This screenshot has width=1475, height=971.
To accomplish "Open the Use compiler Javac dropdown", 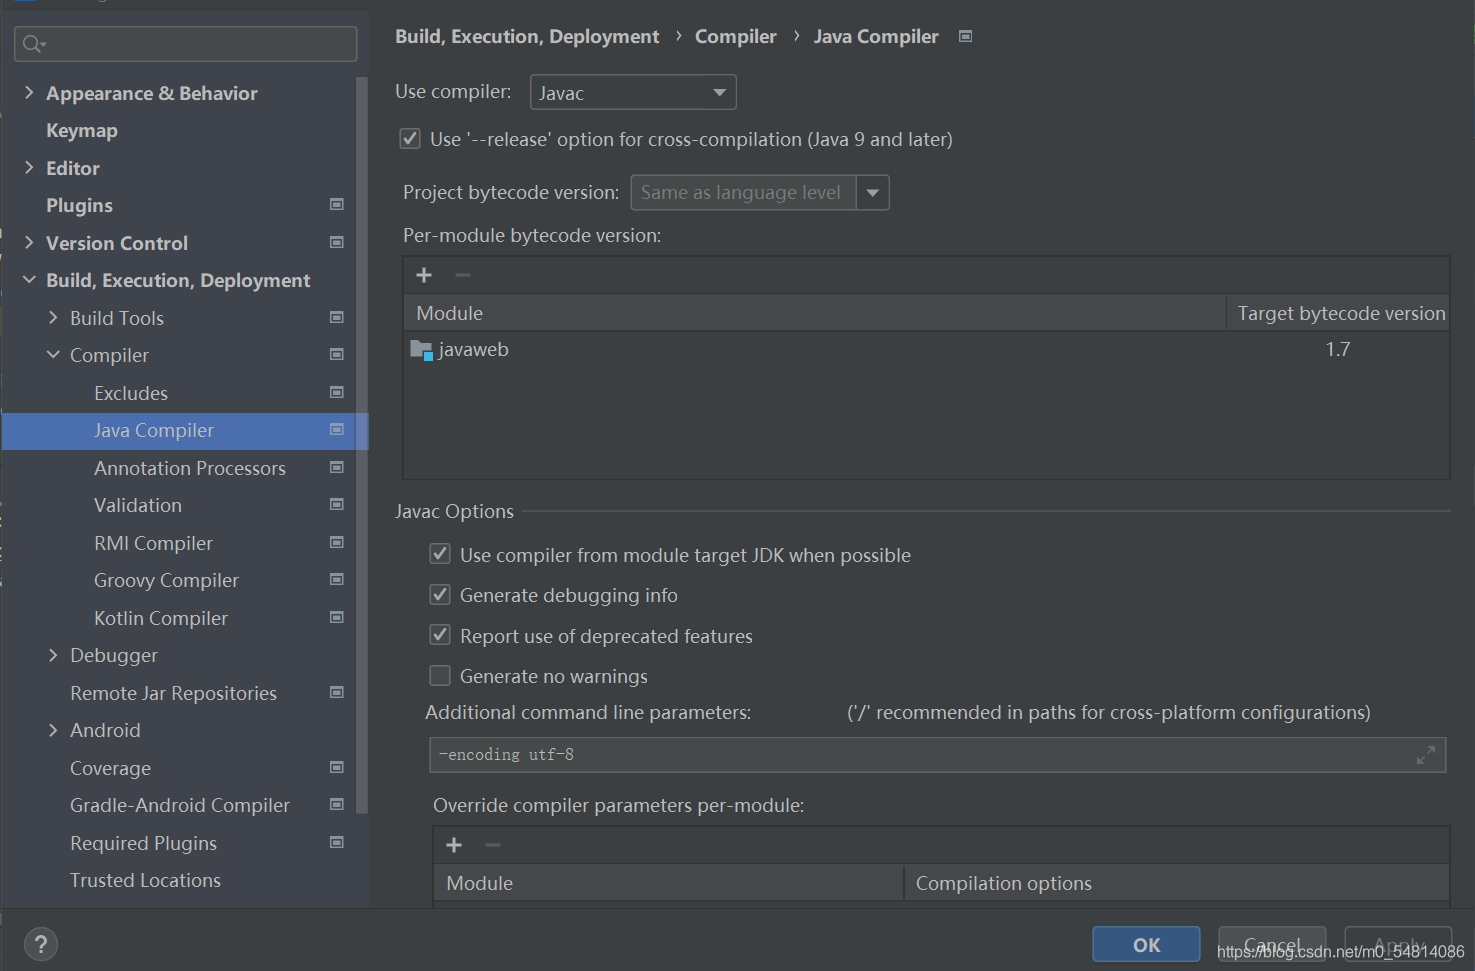I will [633, 92].
